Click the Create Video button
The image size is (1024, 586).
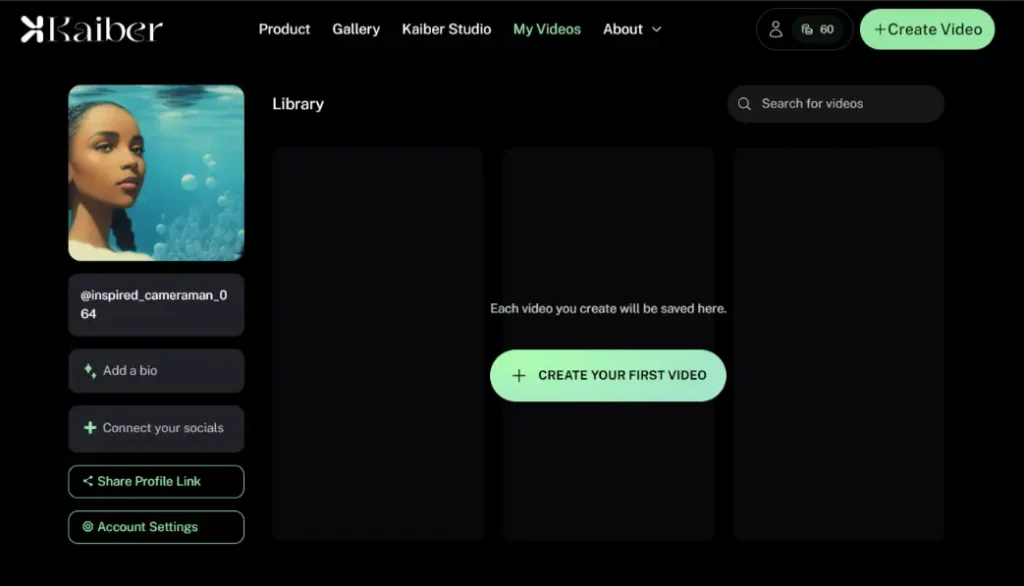[x=926, y=29]
